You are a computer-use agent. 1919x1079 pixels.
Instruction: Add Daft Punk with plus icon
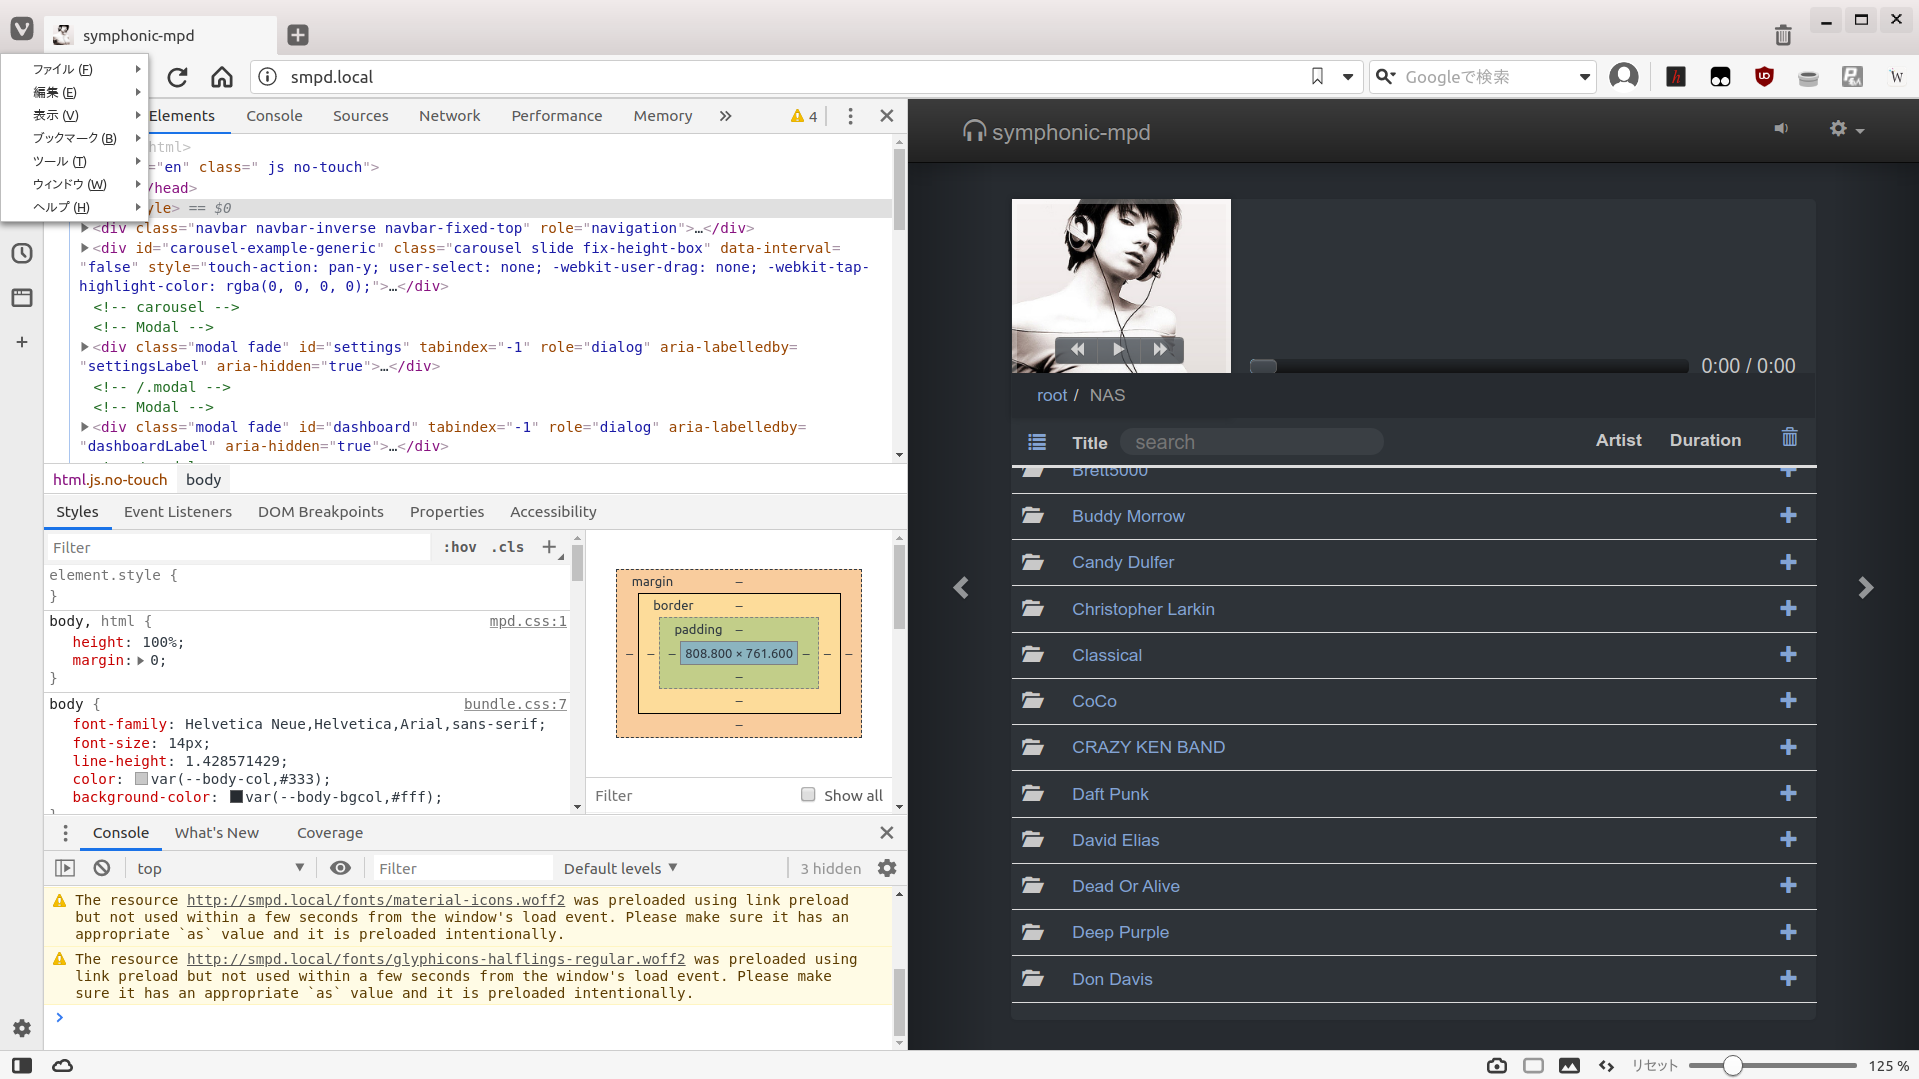[1788, 793]
